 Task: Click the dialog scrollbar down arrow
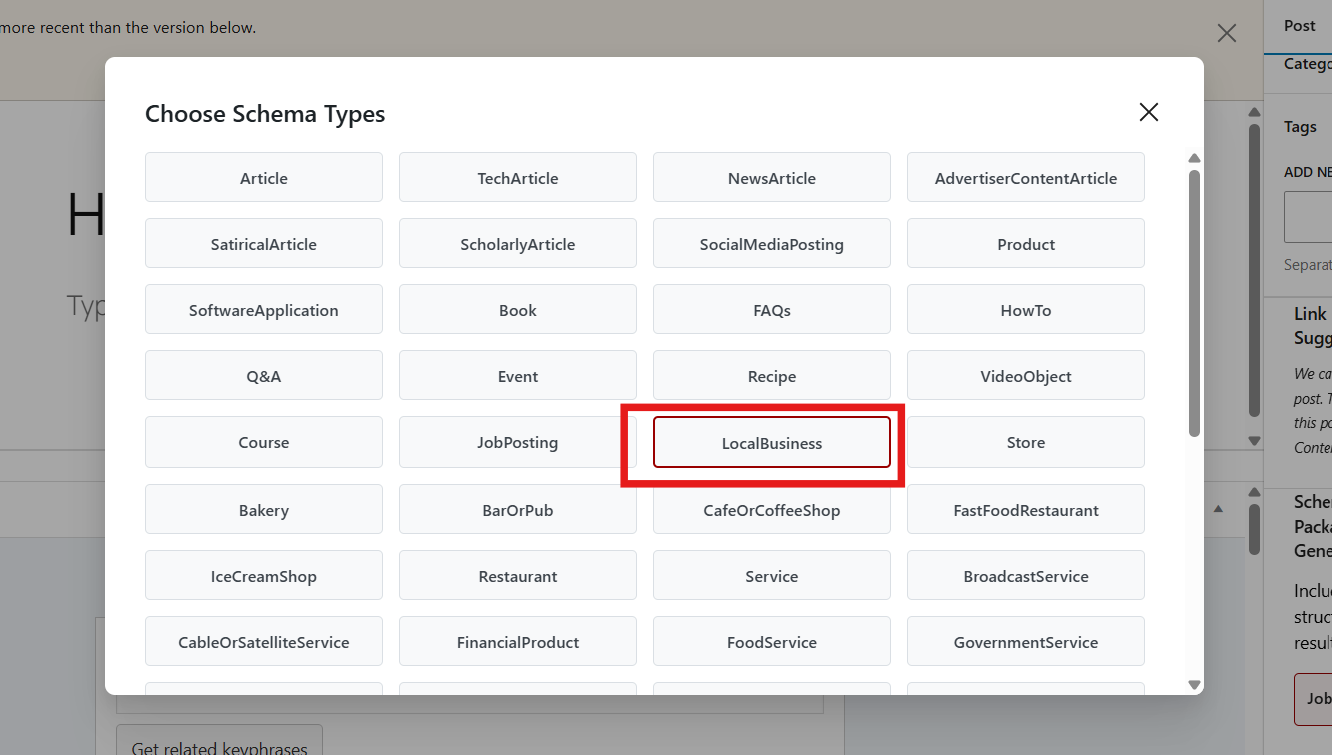[x=1194, y=684]
